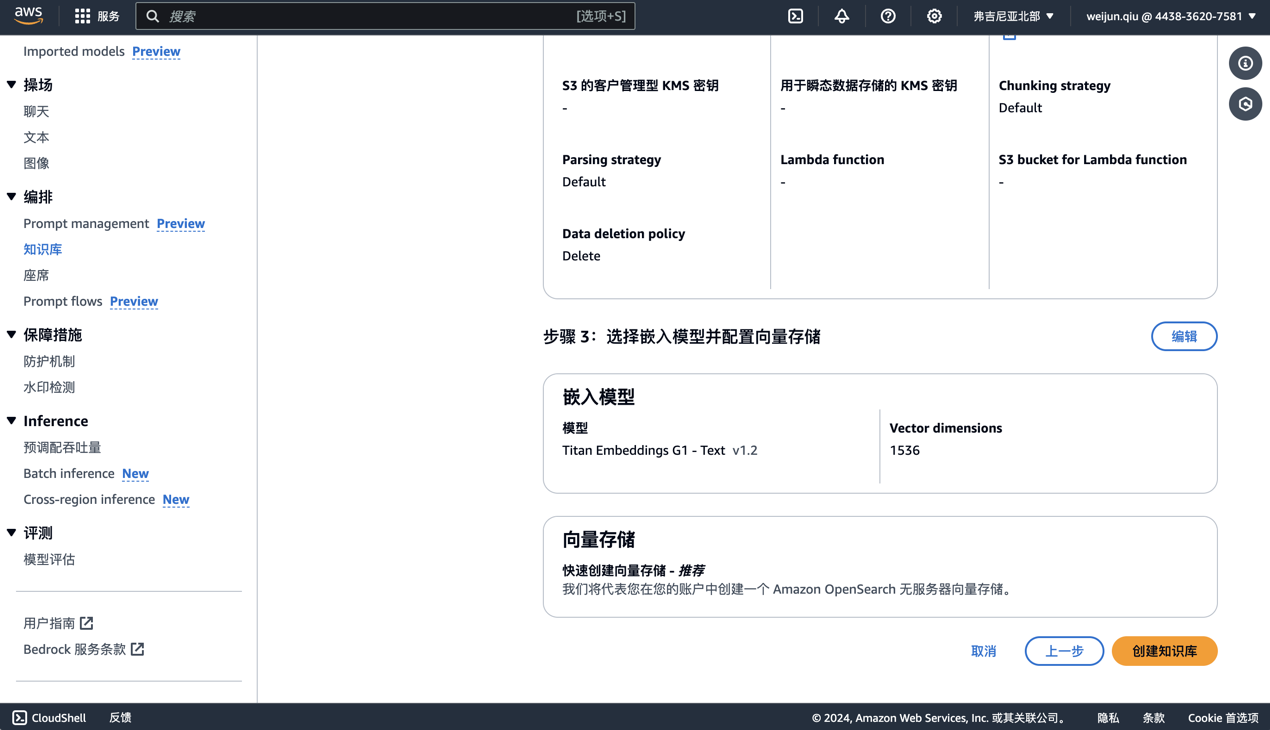
Task: Go to Prompt flows
Action: tap(63, 301)
